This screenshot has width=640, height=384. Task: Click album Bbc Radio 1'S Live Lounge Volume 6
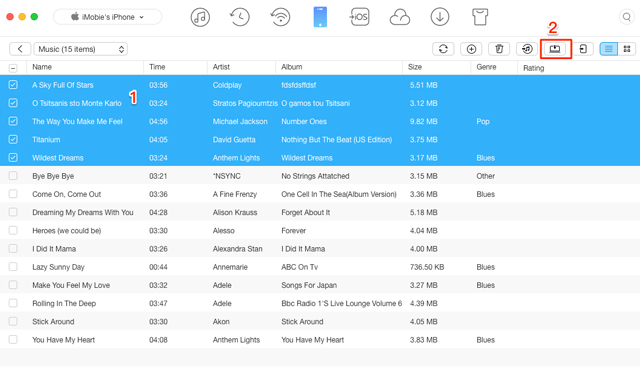[x=342, y=304]
